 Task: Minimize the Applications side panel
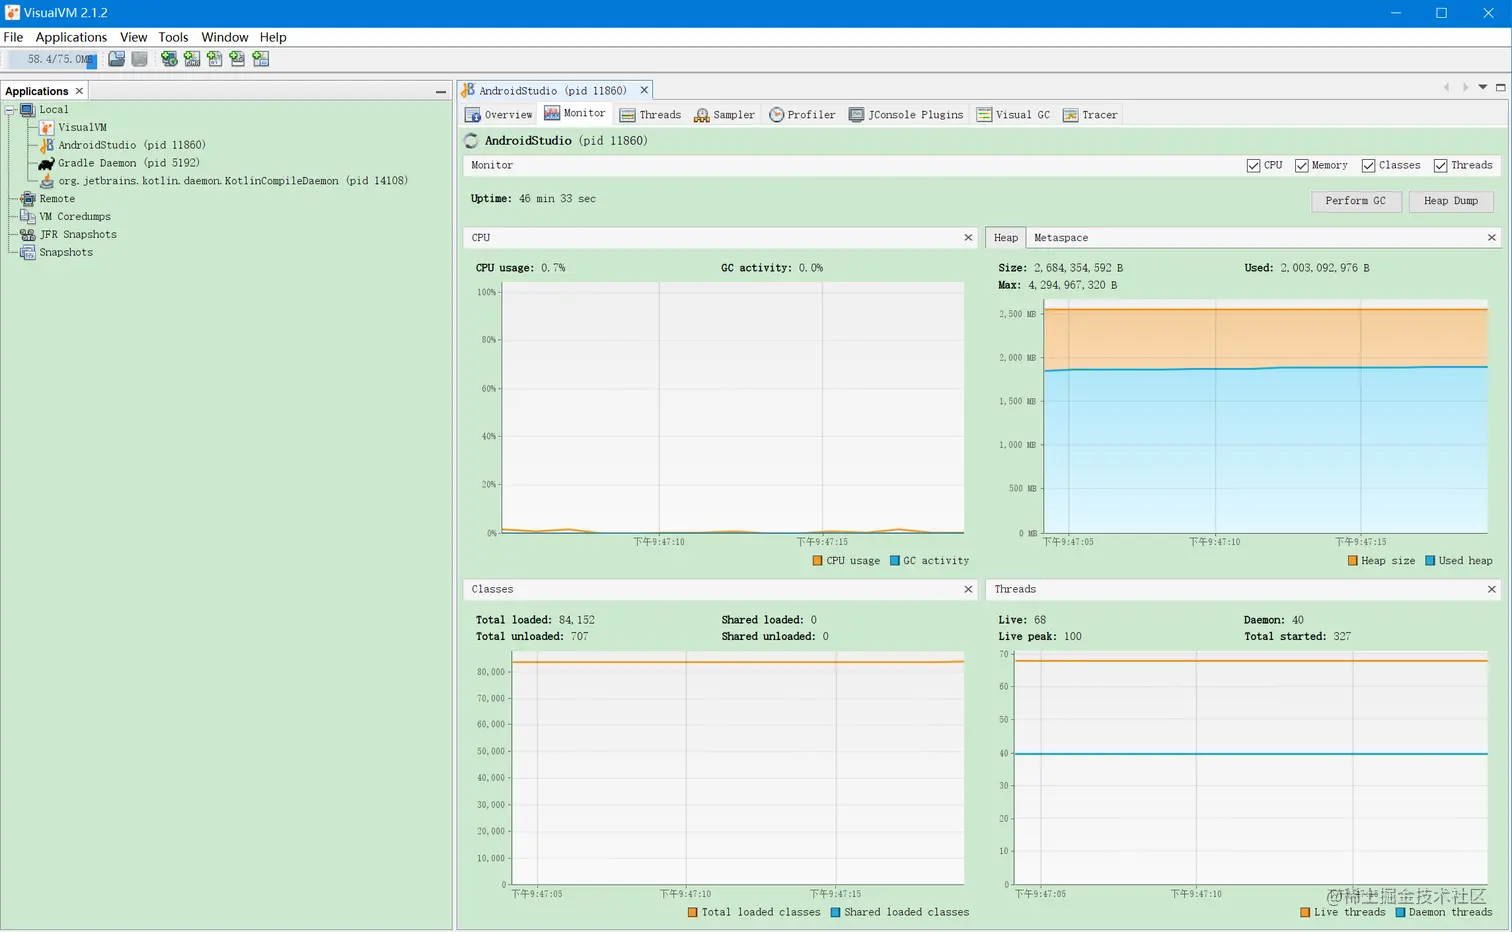441,91
